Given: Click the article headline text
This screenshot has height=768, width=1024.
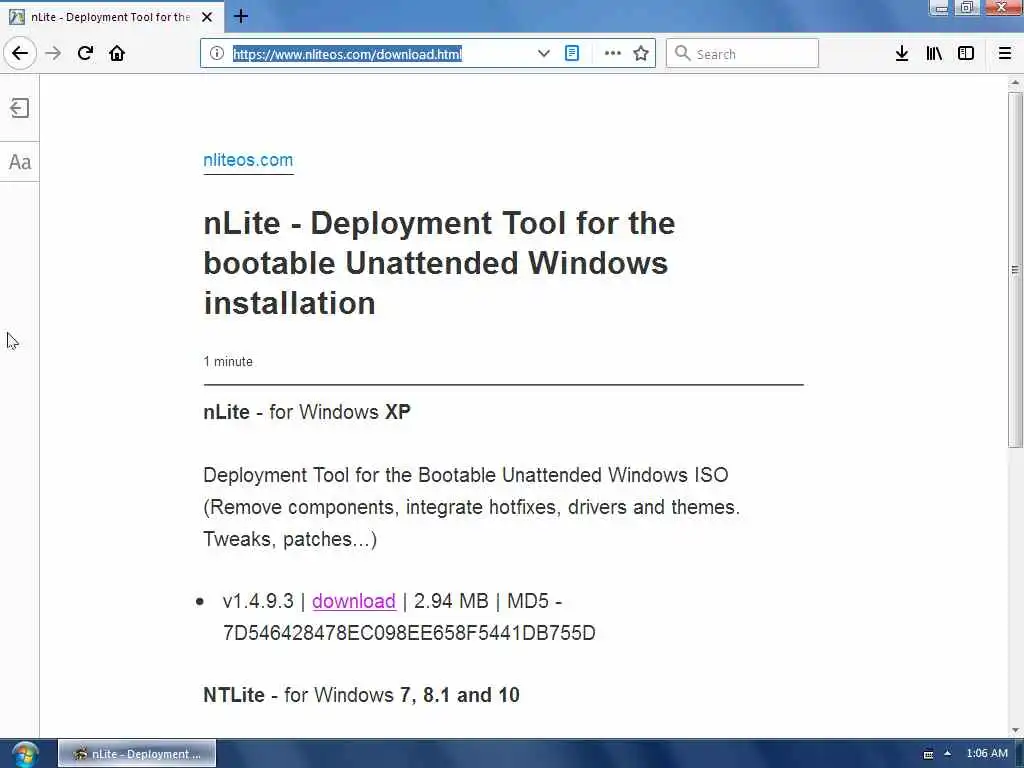Looking at the screenshot, I should point(439,263).
